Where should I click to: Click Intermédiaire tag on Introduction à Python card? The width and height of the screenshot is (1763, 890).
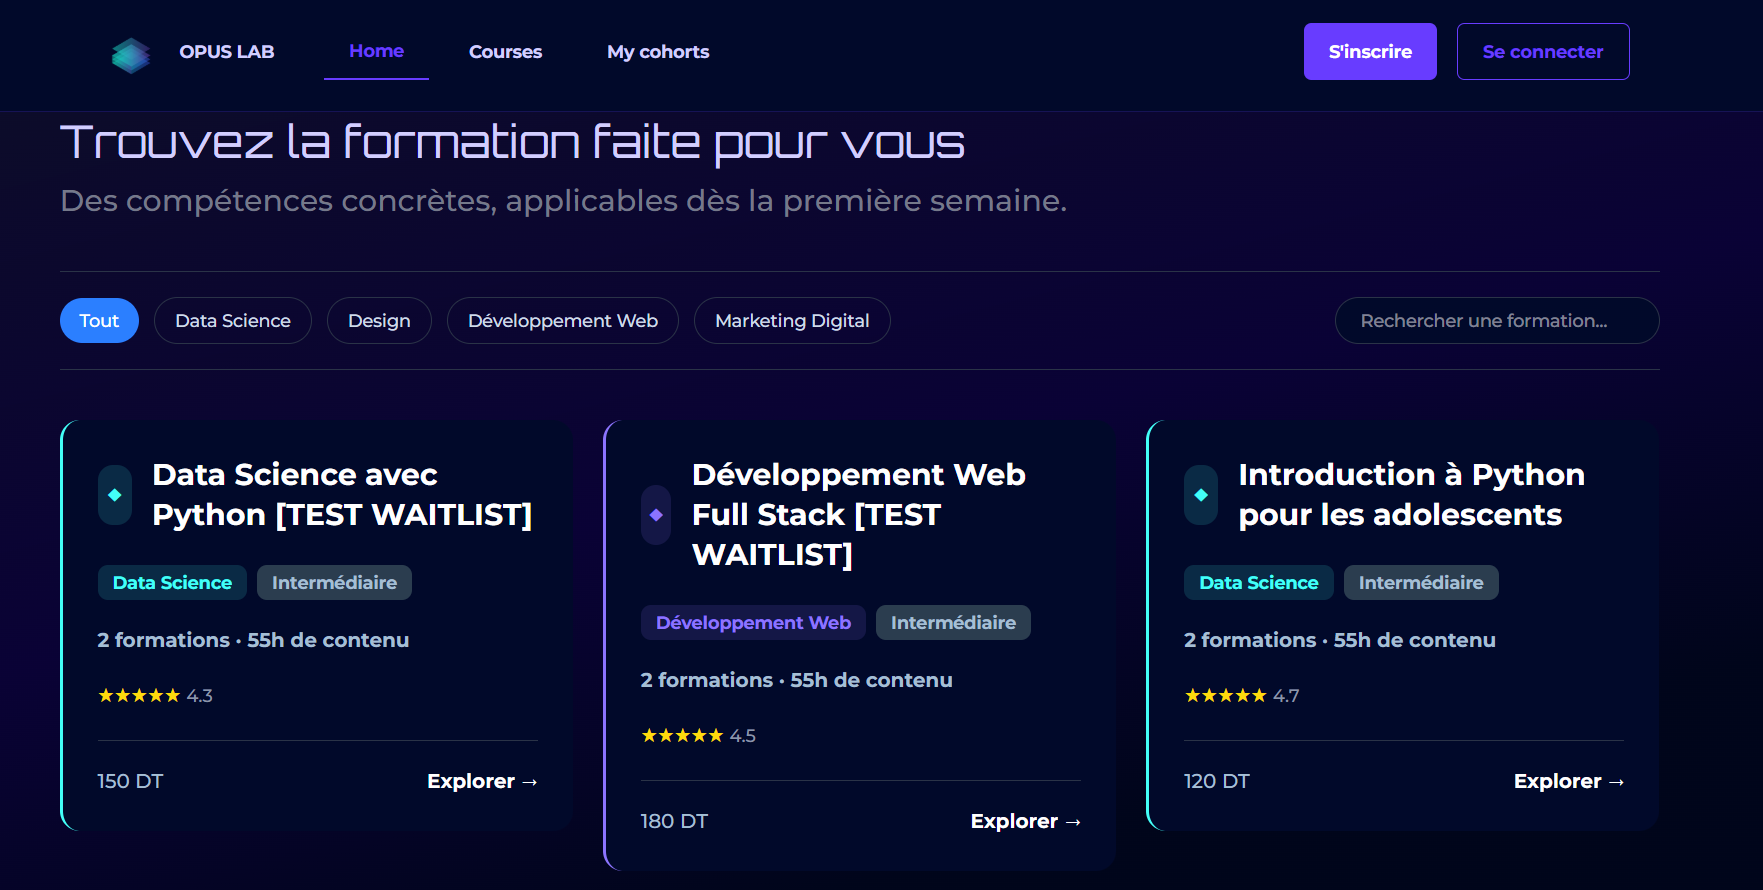1421,582
